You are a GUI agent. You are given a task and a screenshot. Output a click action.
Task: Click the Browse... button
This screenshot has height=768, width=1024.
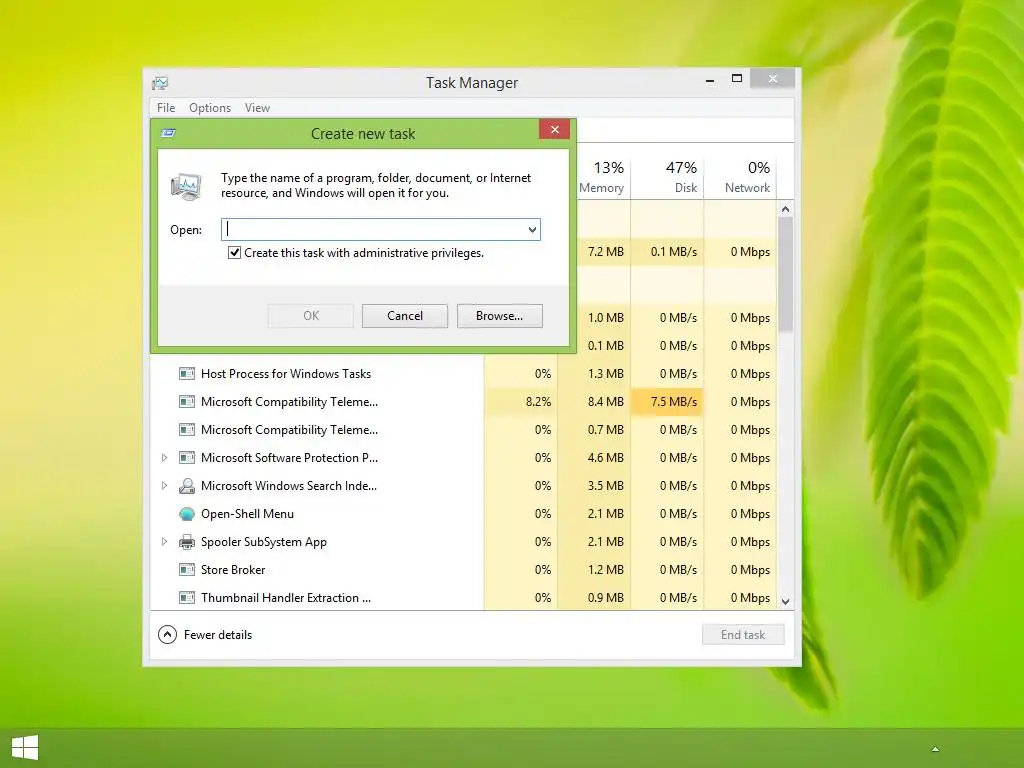click(x=500, y=316)
